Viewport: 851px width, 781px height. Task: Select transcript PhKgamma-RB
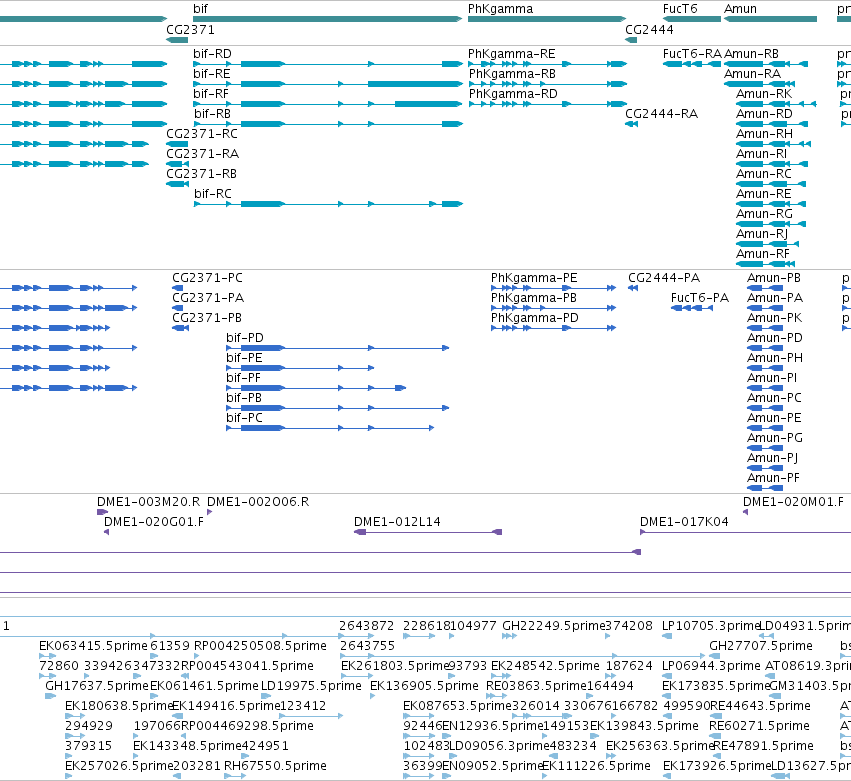point(512,74)
